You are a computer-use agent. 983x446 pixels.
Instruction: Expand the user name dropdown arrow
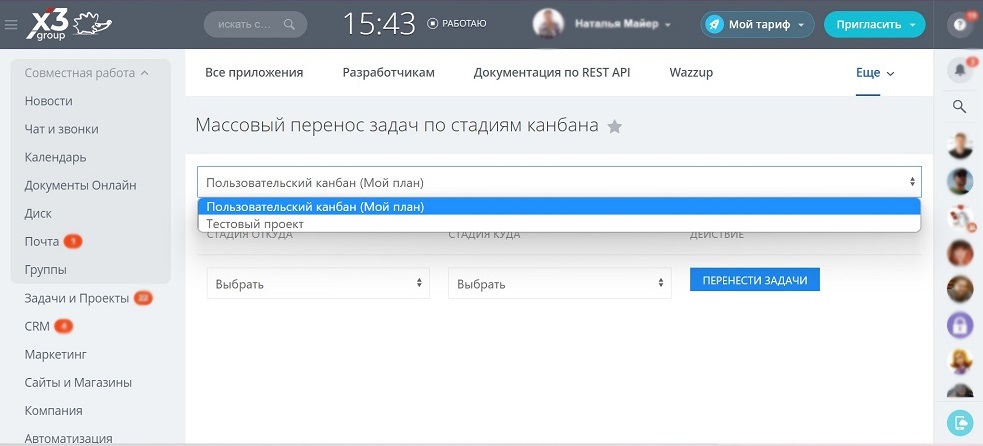coord(668,25)
